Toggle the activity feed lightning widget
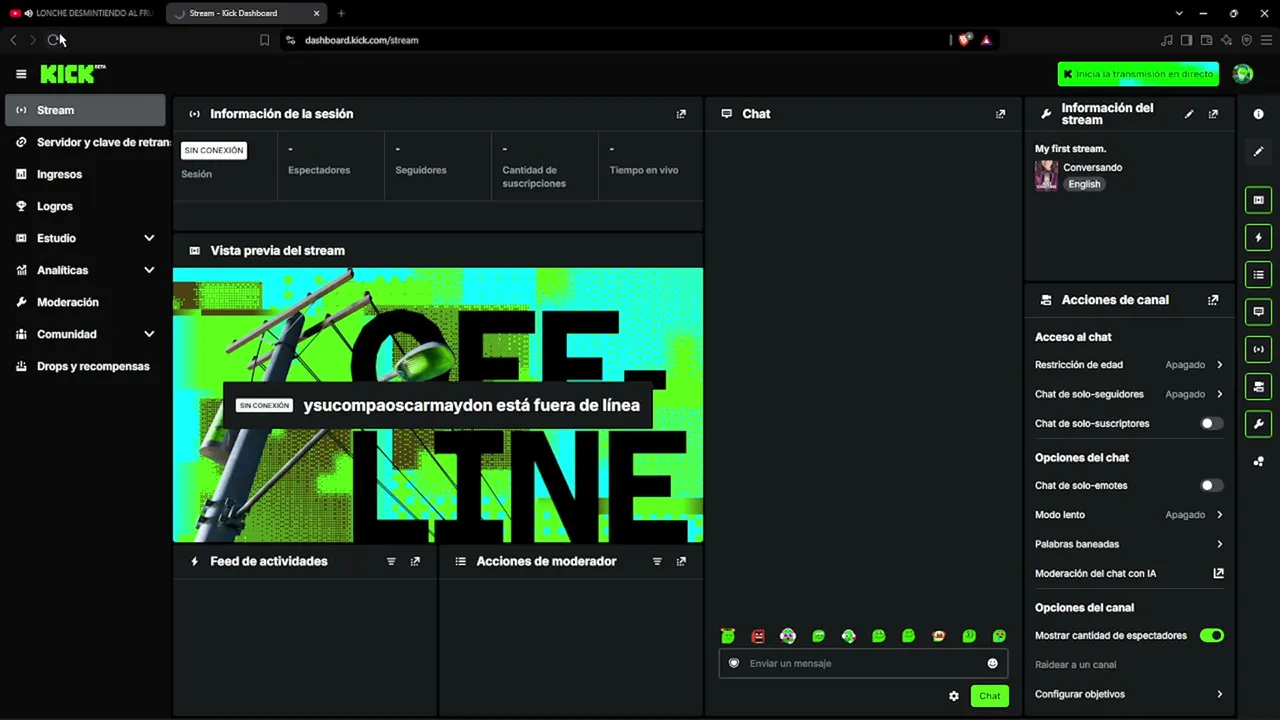 (1259, 237)
